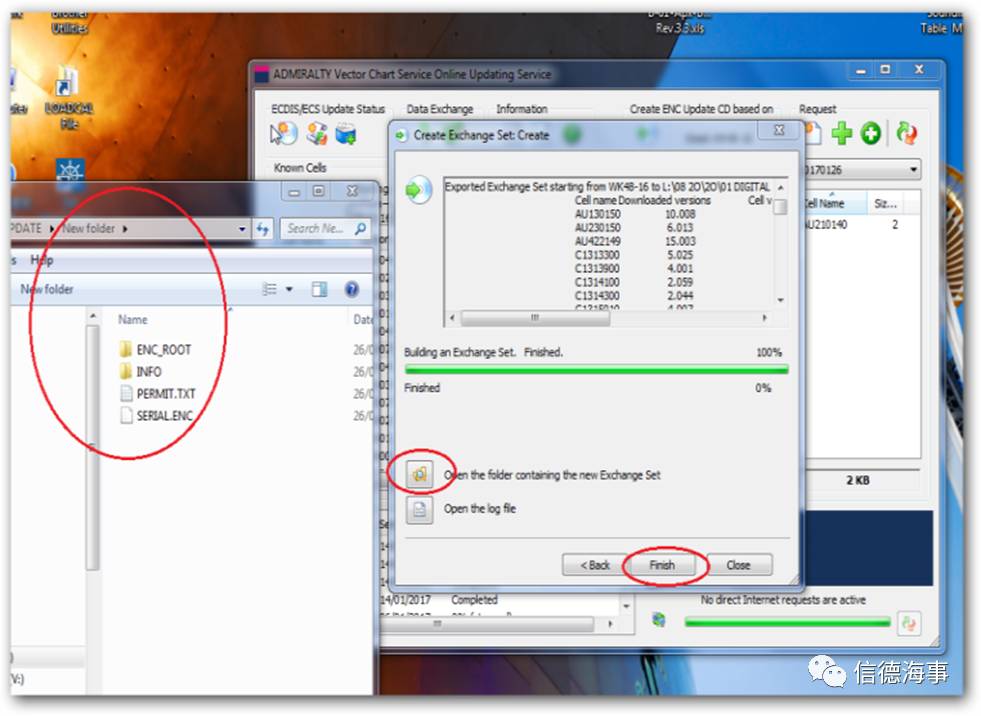This screenshot has width=981, height=716.
Task: Click the Siz... column header
Action: pos(885,203)
